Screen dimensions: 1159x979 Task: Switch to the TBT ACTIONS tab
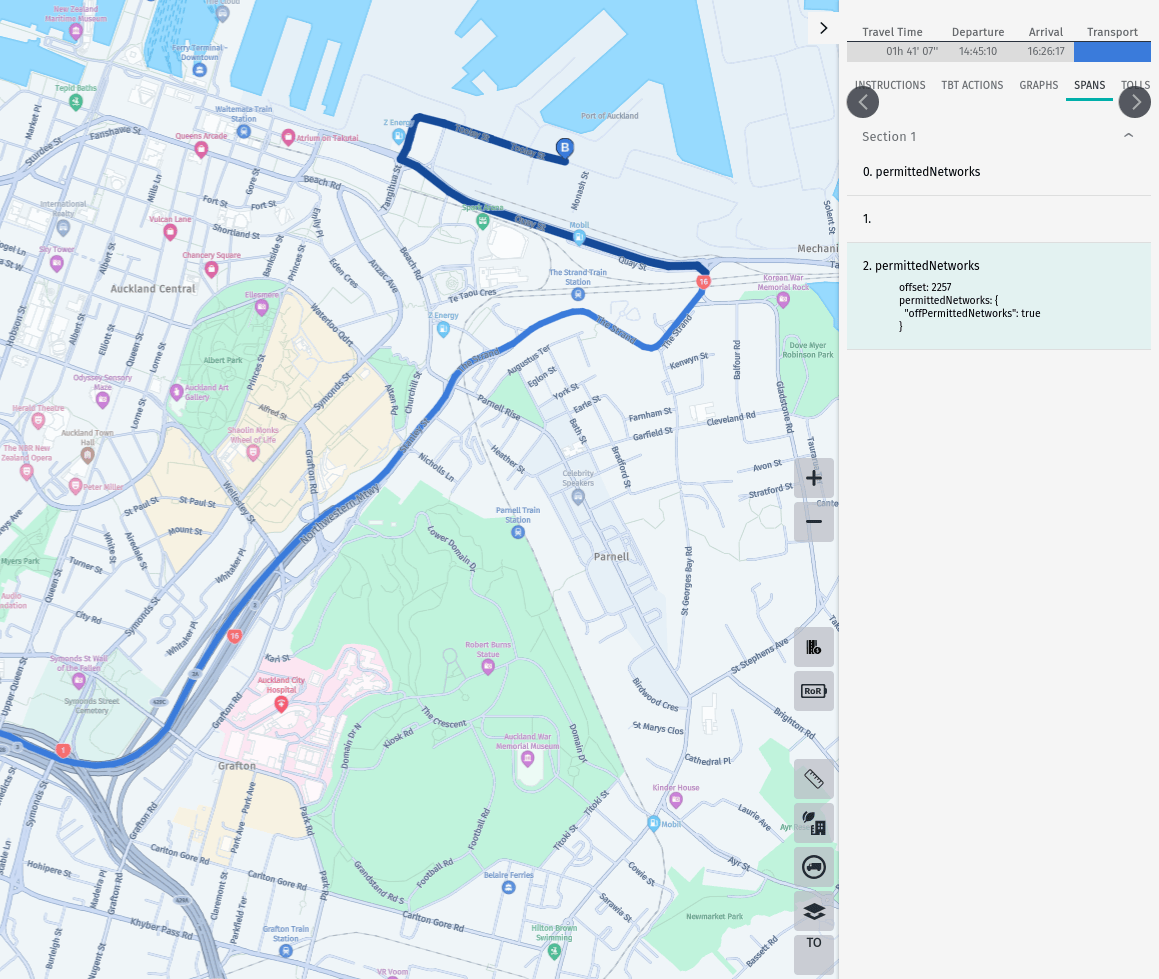(971, 85)
